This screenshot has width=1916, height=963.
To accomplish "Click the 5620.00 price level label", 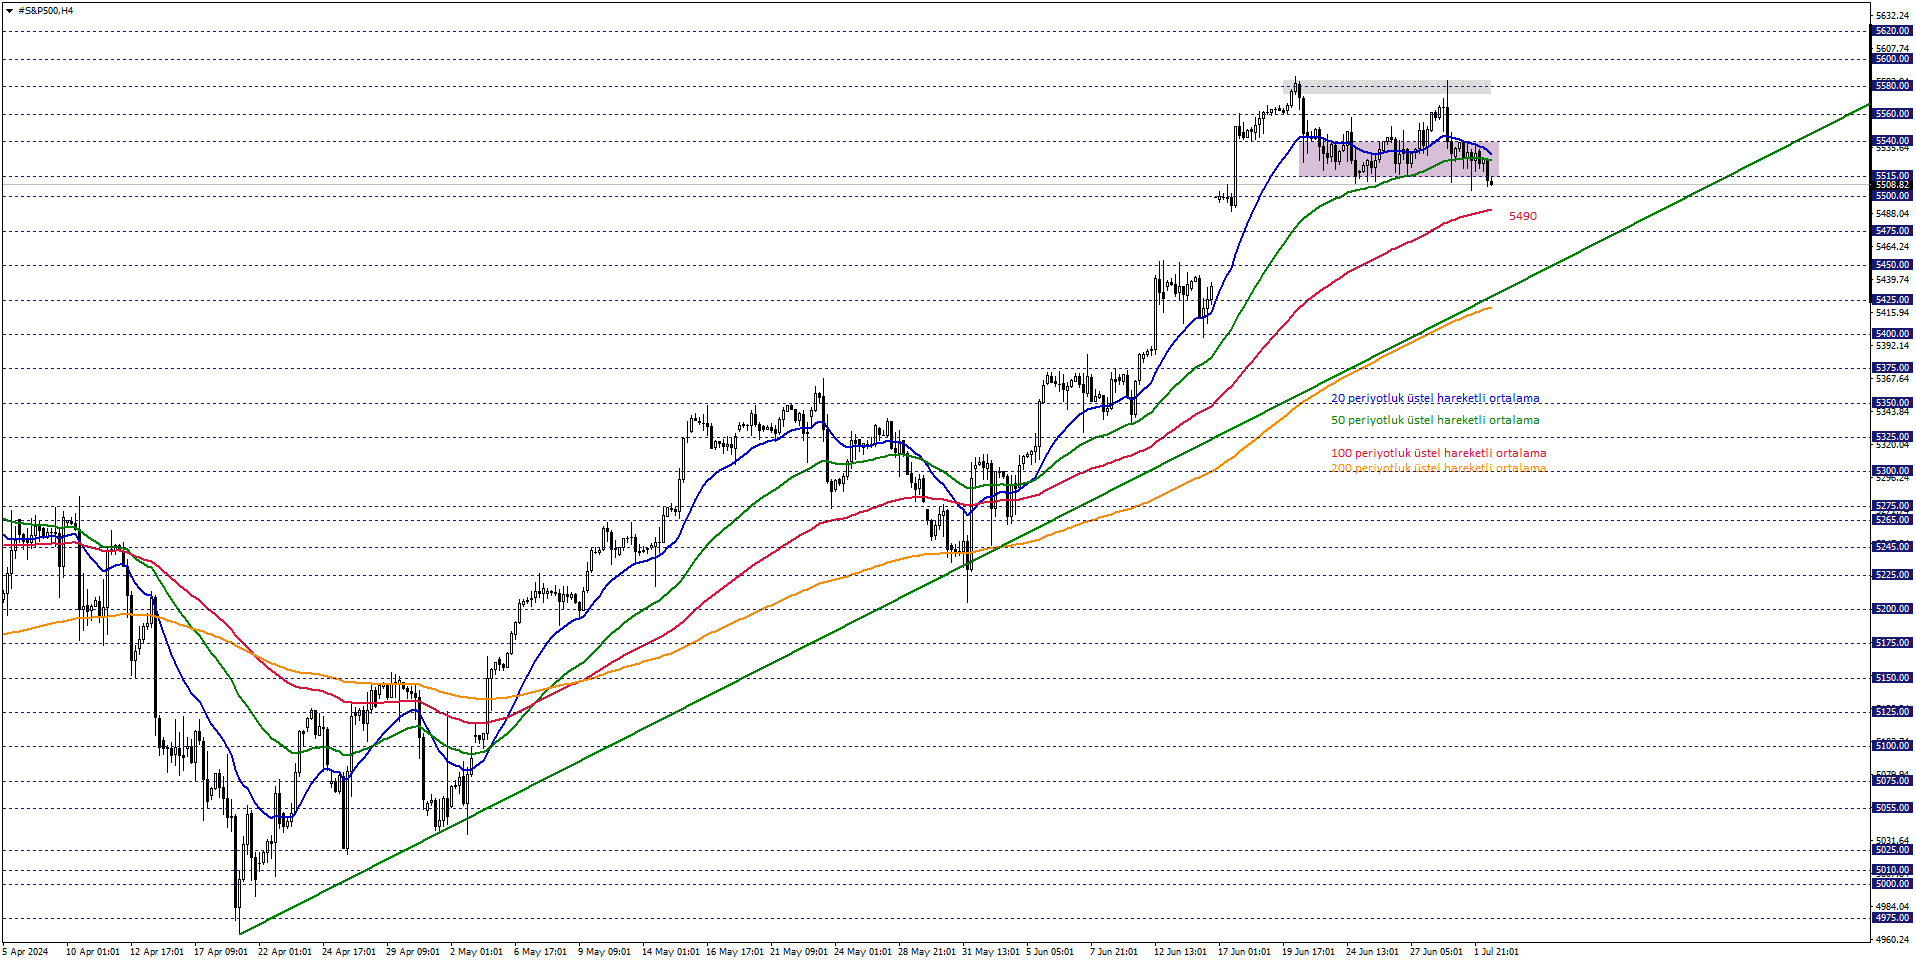I will click(1892, 31).
